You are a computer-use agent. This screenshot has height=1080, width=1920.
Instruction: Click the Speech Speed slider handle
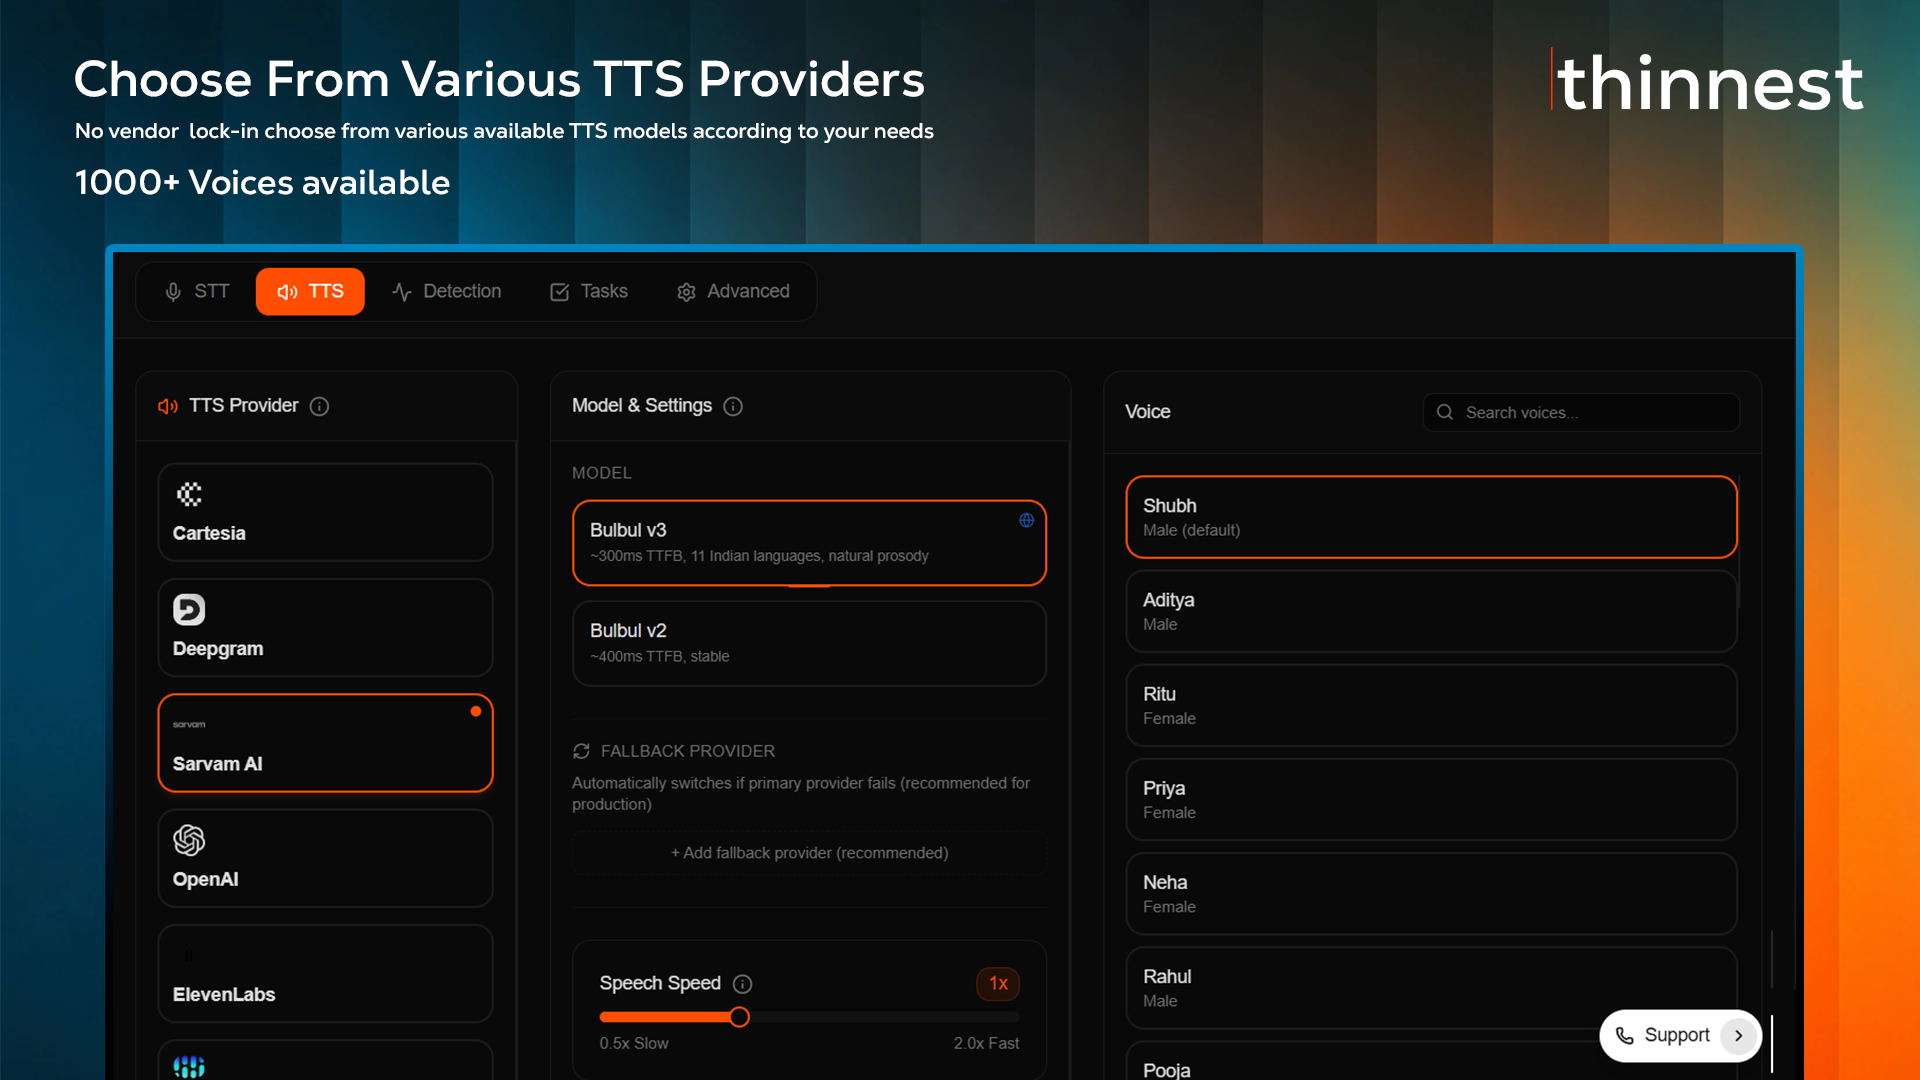(739, 1017)
